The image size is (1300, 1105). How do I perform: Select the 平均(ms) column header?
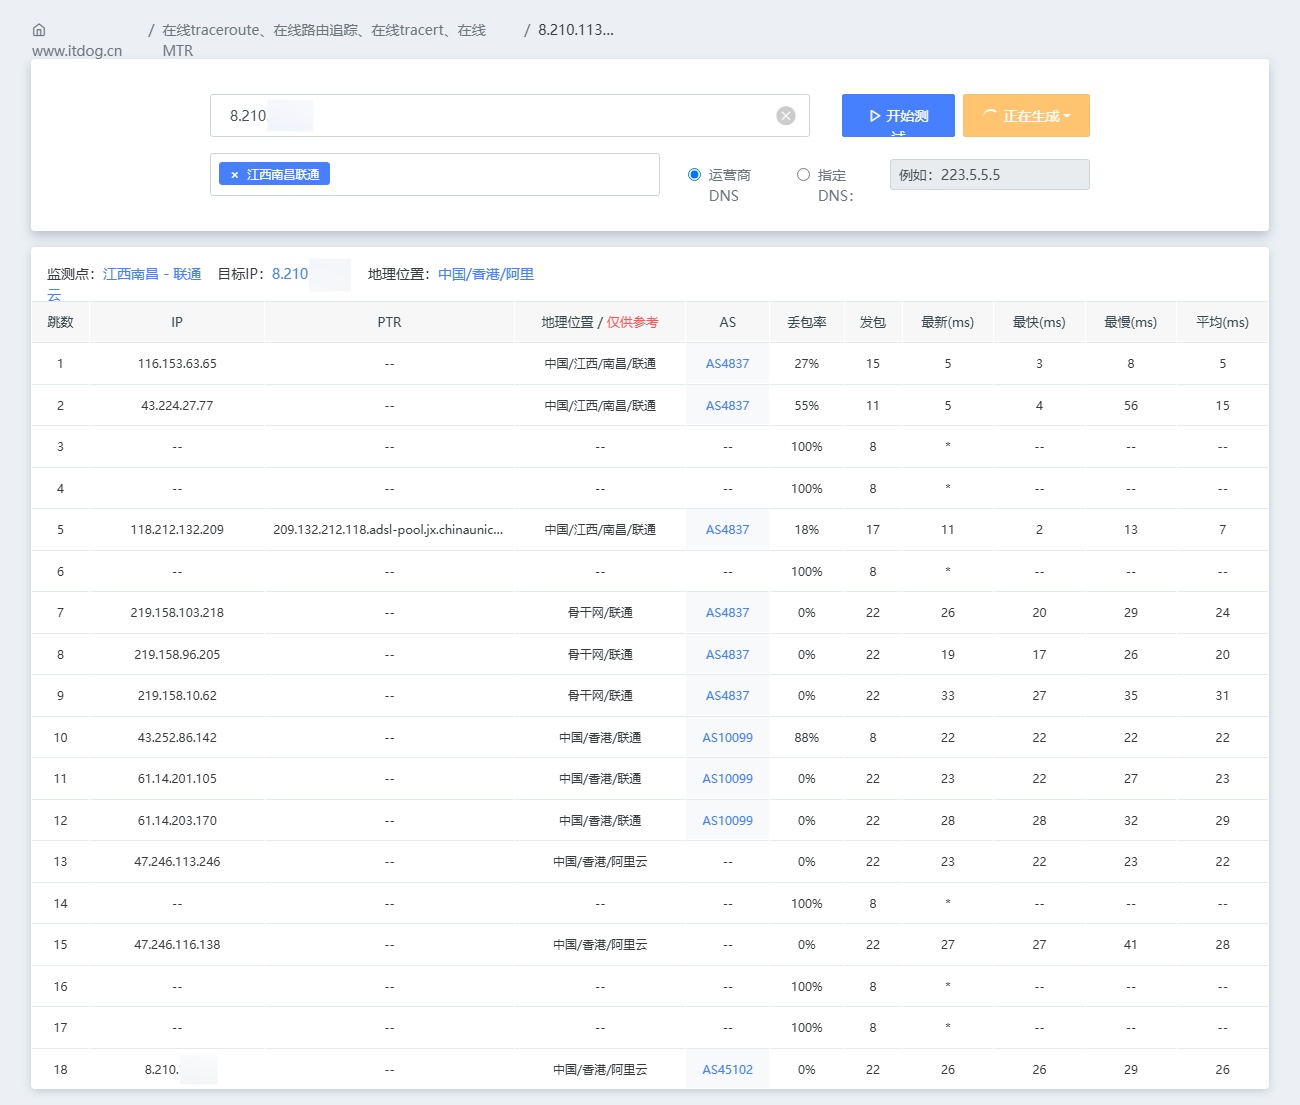(1222, 322)
